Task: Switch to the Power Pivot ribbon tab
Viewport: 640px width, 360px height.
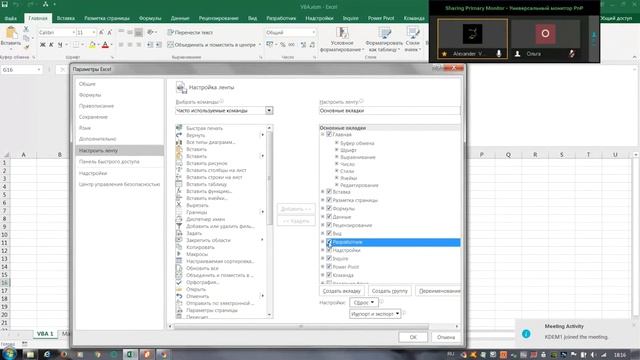Action: [x=381, y=18]
